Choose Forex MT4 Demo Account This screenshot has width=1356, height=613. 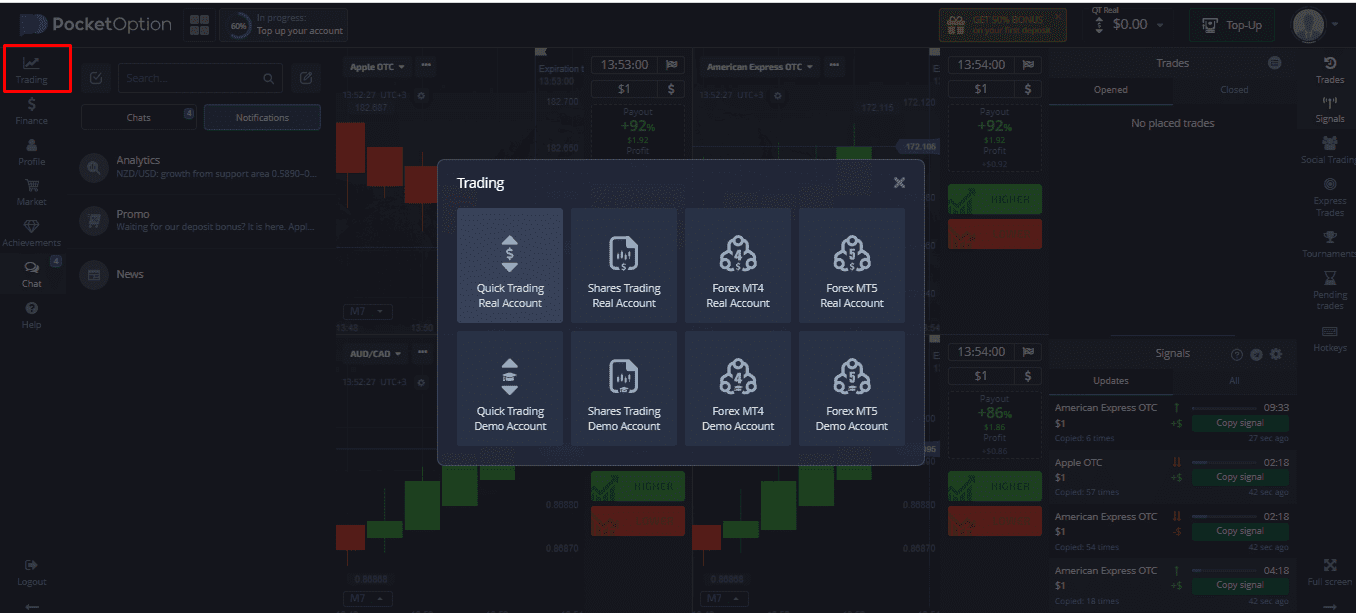738,389
